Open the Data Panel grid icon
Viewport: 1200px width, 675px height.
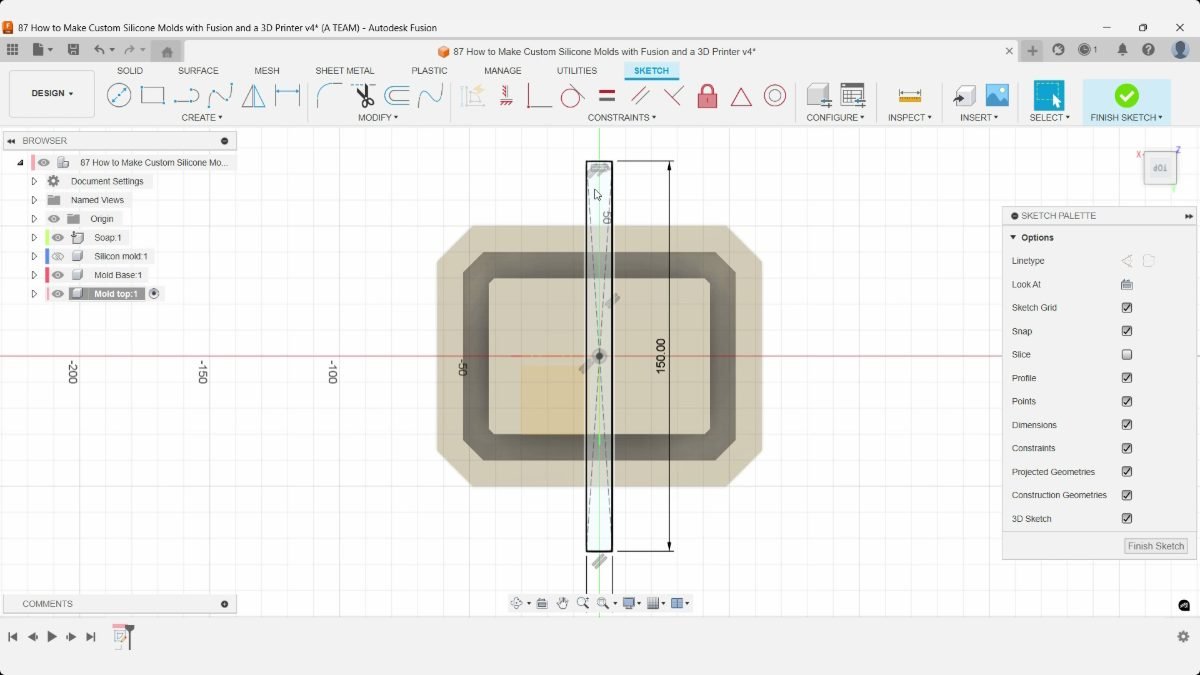point(12,49)
